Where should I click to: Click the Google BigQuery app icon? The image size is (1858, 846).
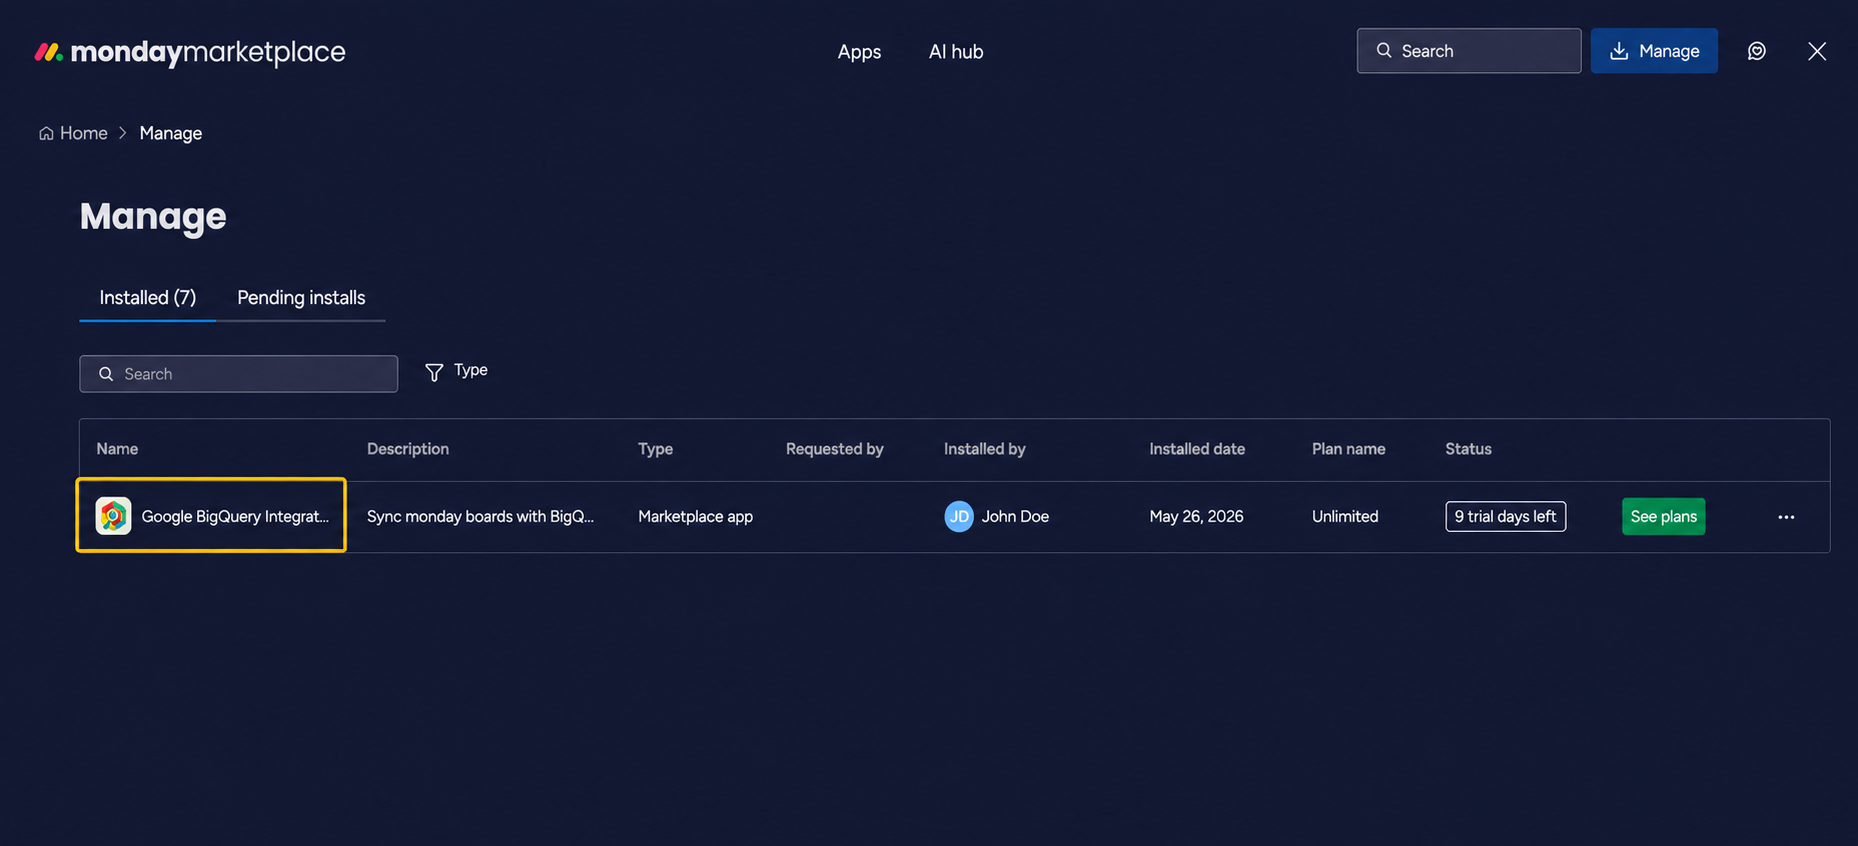coord(113,516)
